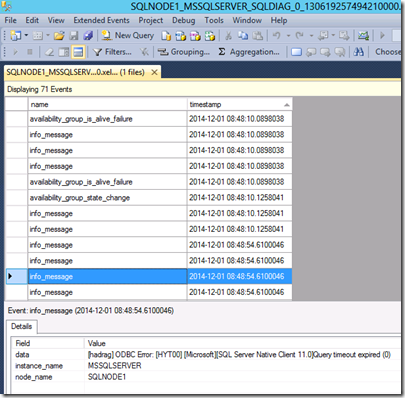
Task: Open the Tools menu
Action: (214, 20)
